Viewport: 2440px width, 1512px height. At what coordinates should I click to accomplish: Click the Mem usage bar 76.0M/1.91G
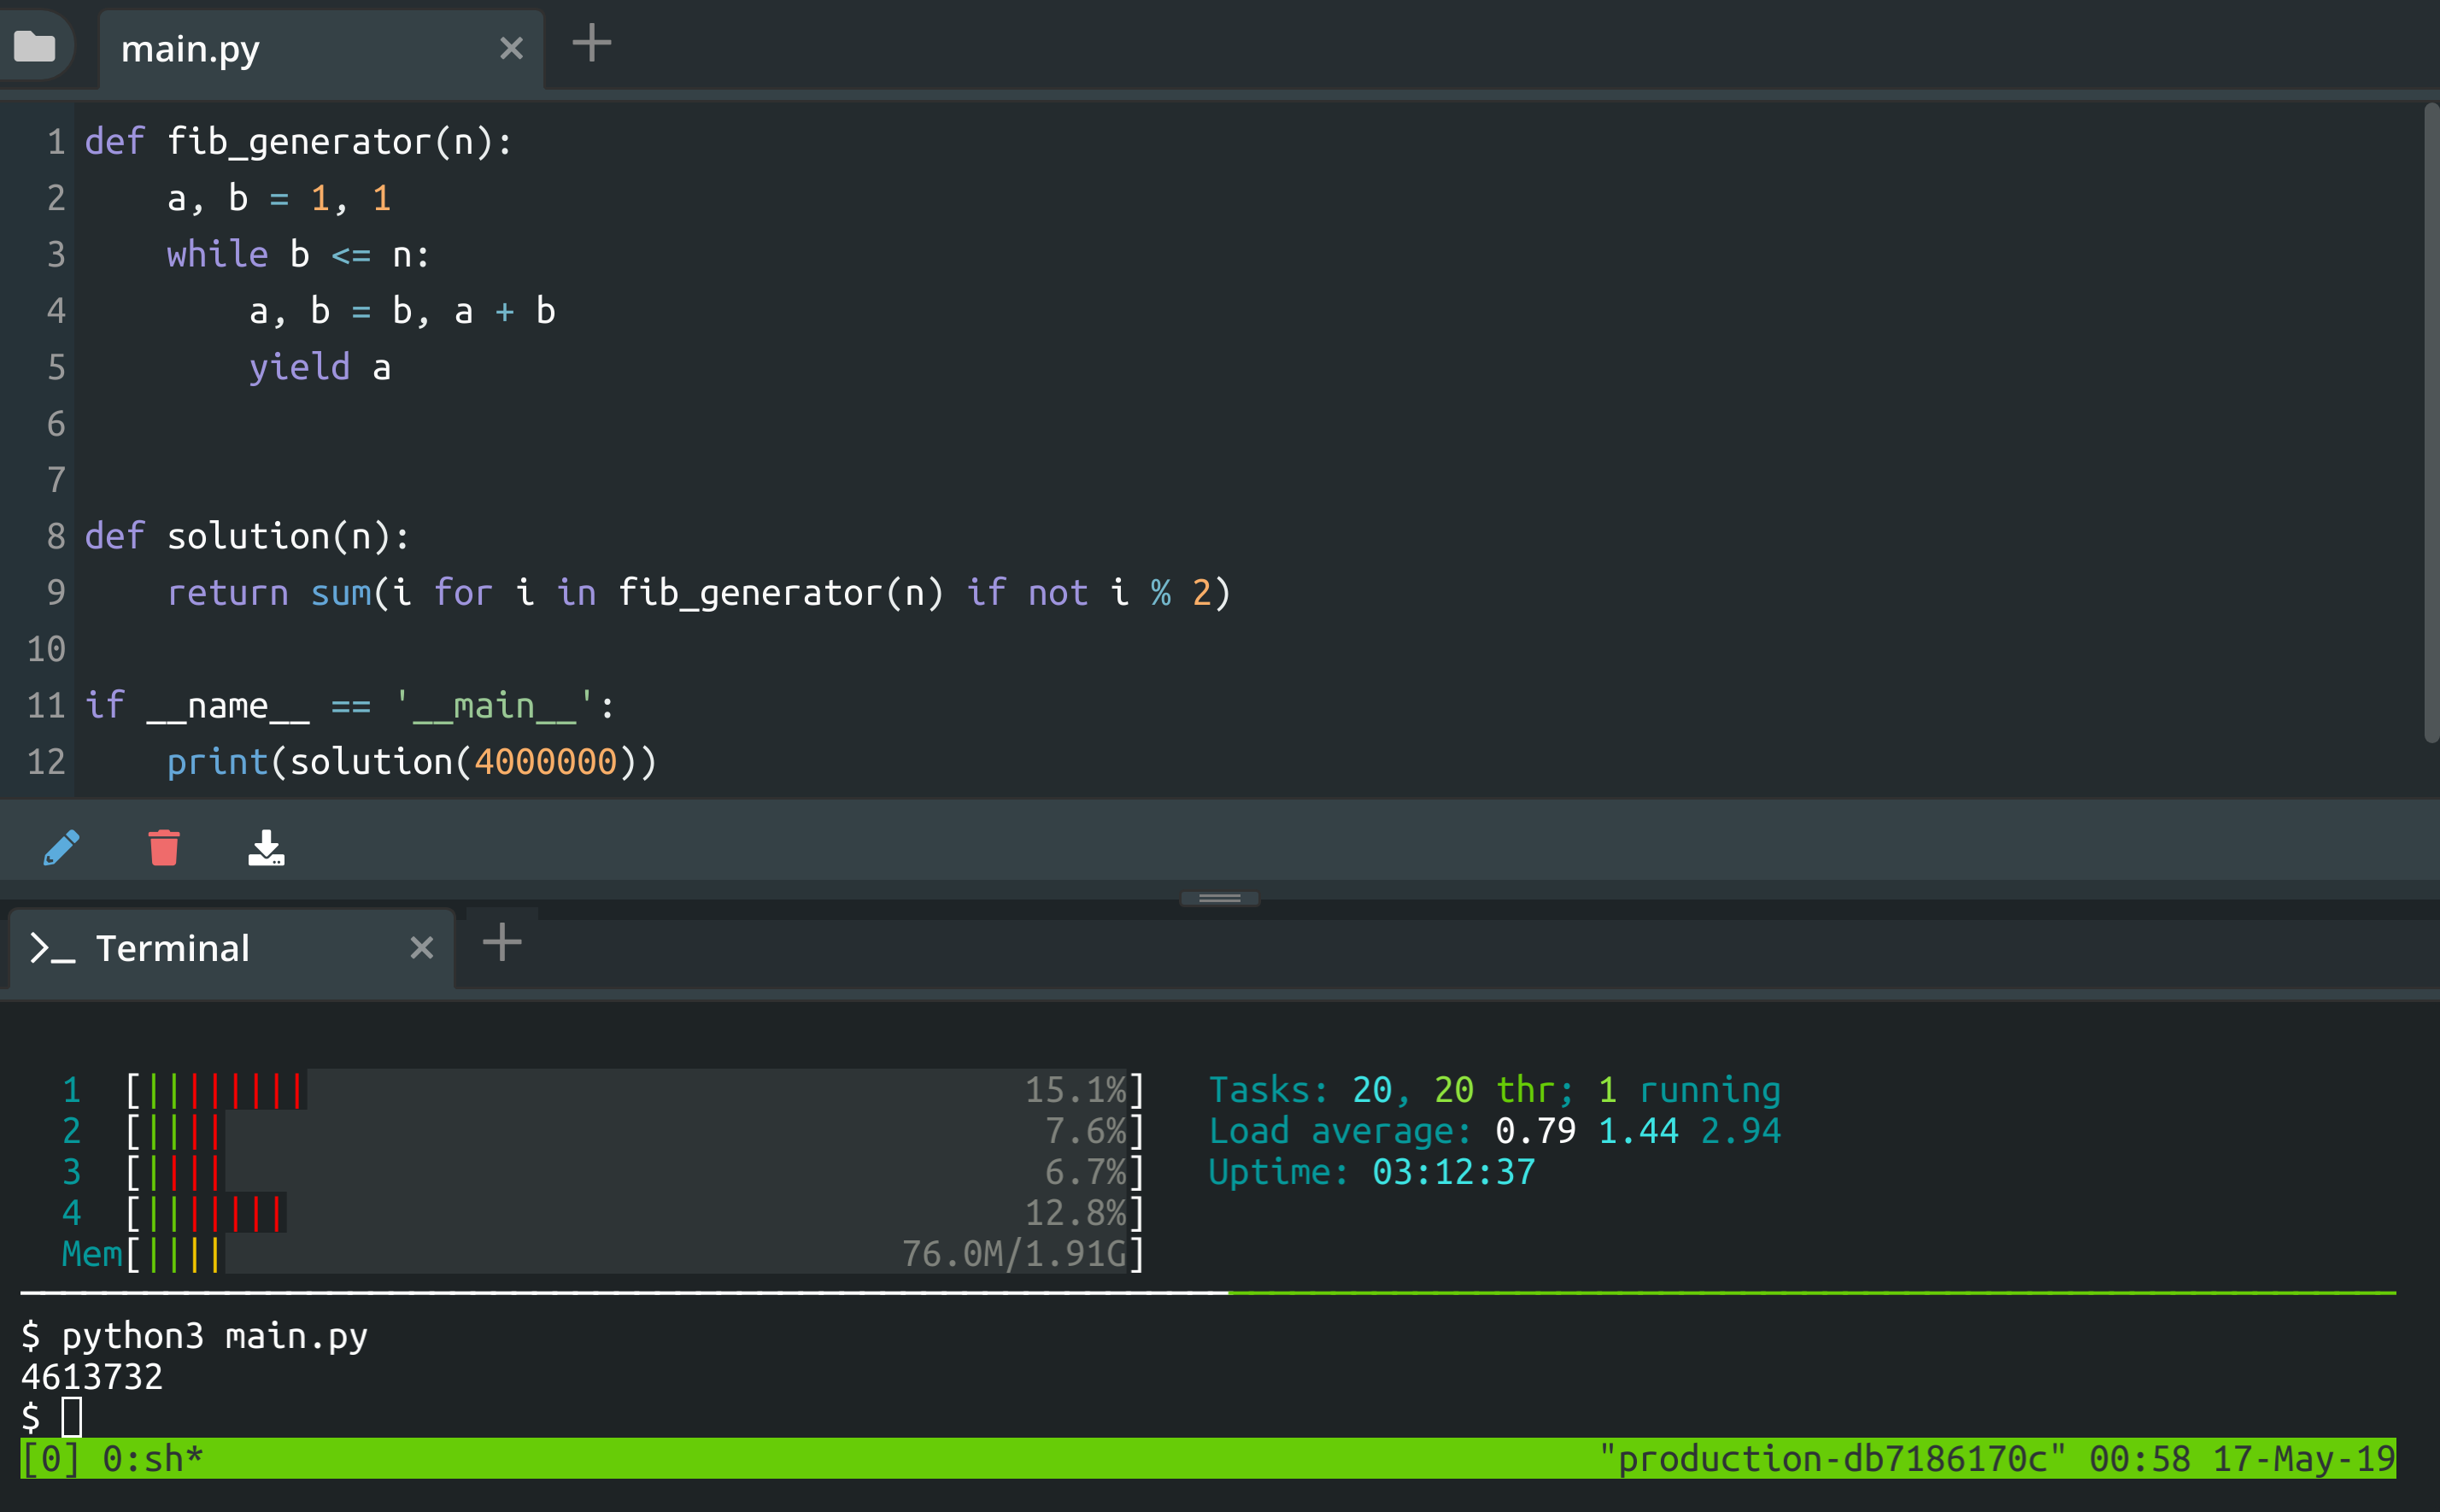[x=636, y=1253]
